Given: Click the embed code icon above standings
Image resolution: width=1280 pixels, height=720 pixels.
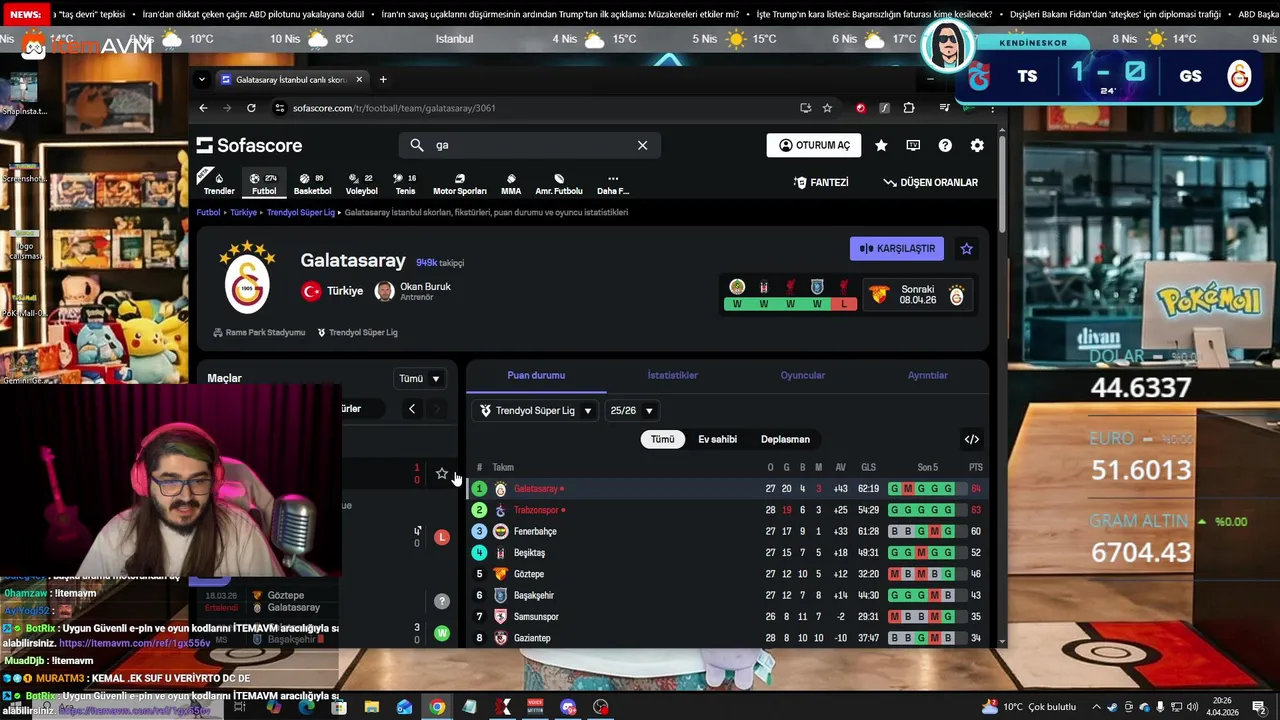Looking at the screenshot, I should pyautogui.click(x=971, y=439).
